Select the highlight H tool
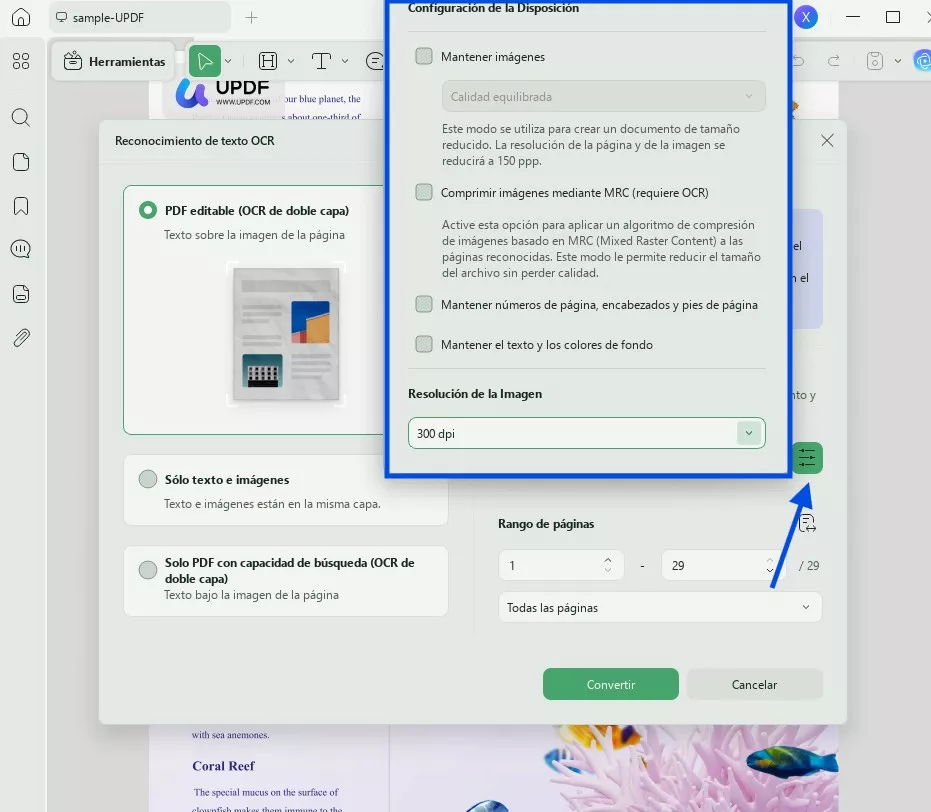Screen dimensions: 931x812 click(268, 61)
